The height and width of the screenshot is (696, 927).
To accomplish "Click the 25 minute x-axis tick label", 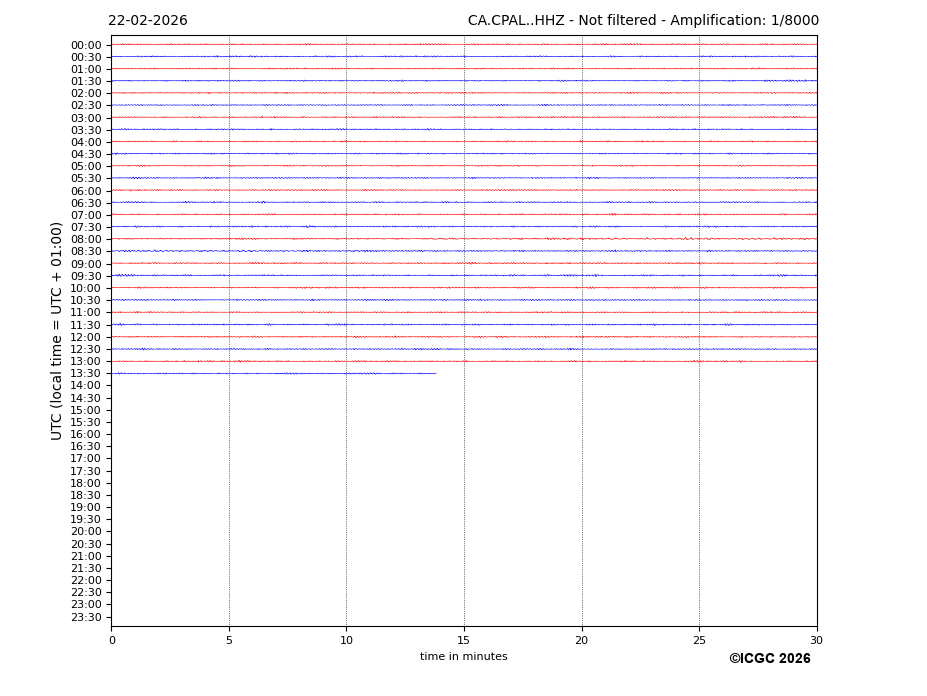I will pyautogui.click(x=699, y=640).
